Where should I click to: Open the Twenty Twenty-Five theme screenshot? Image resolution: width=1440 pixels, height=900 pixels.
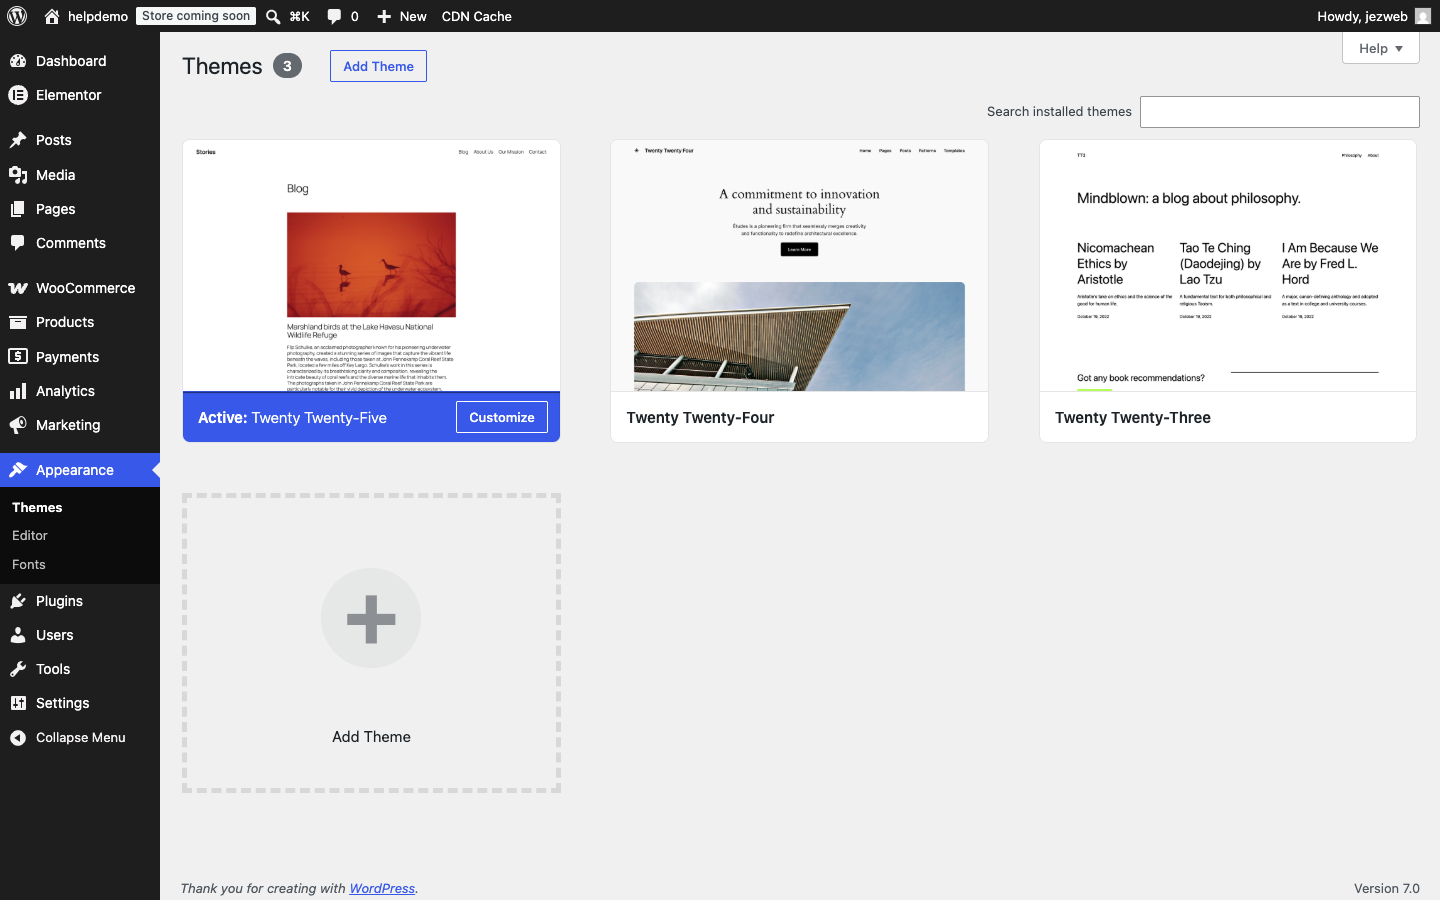coord(371,266)
